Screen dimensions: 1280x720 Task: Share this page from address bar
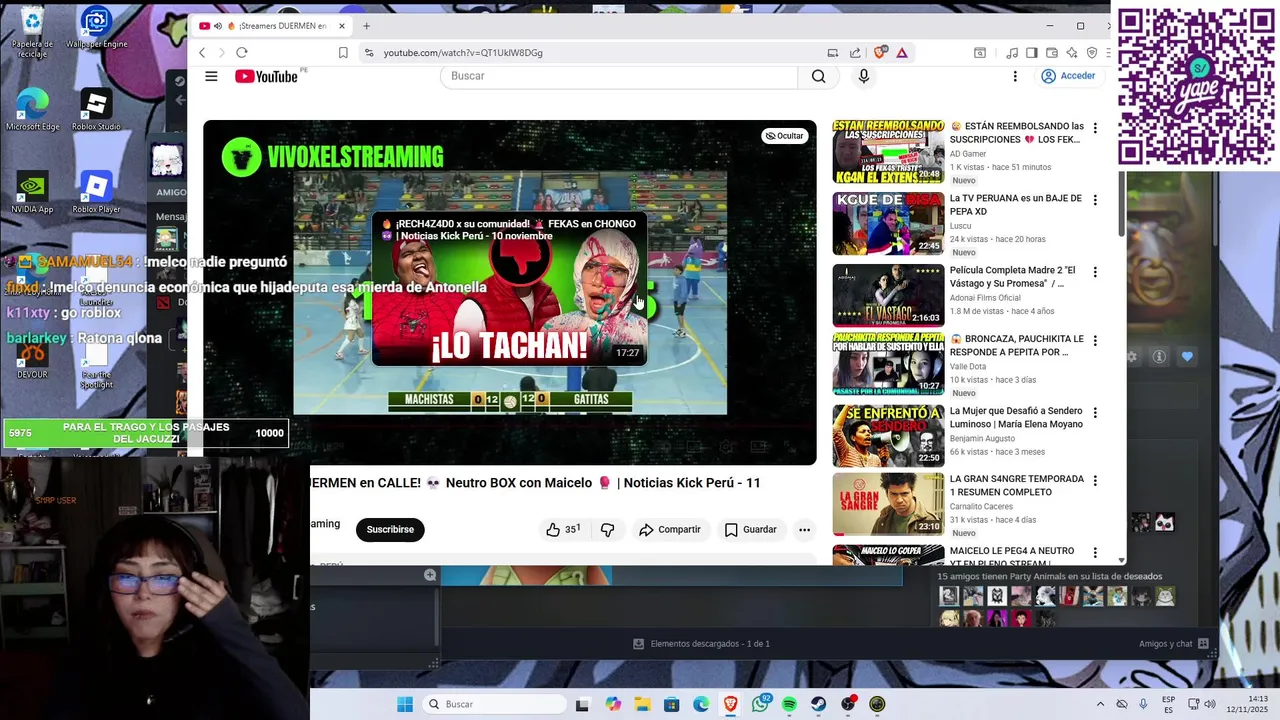tap(855, 52)
